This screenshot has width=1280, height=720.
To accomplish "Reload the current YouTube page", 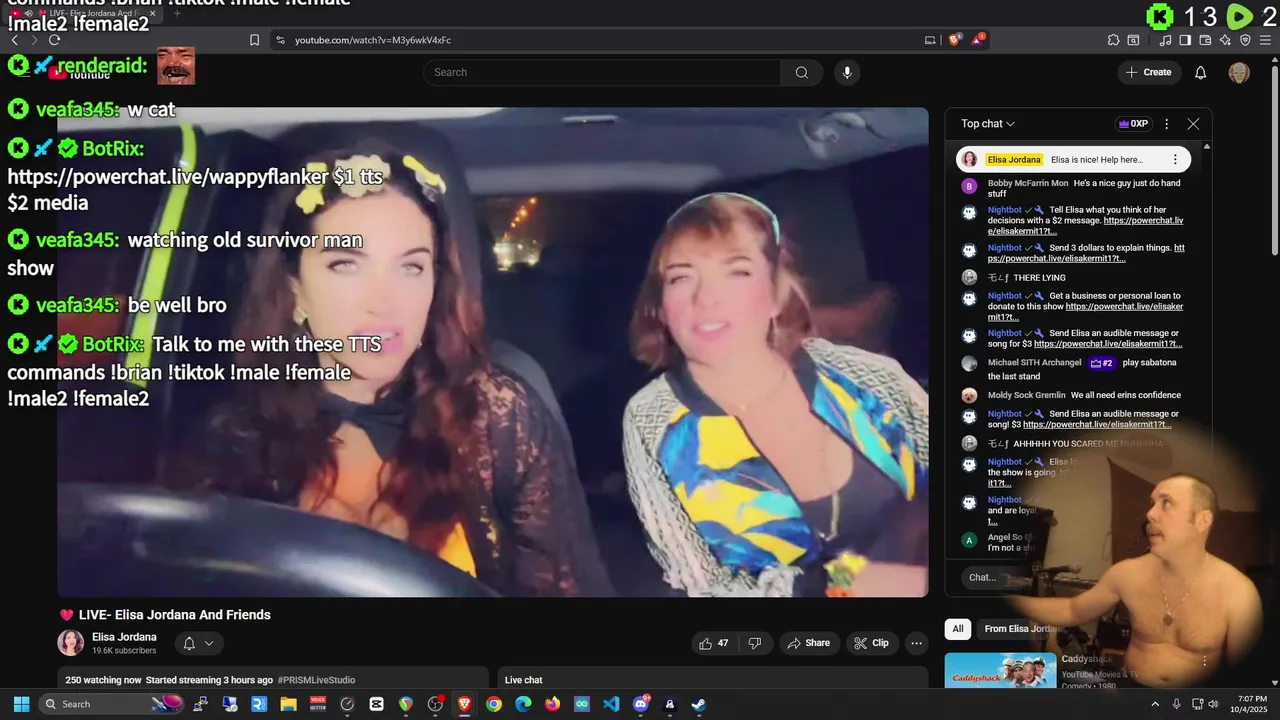I will [54, 40].
